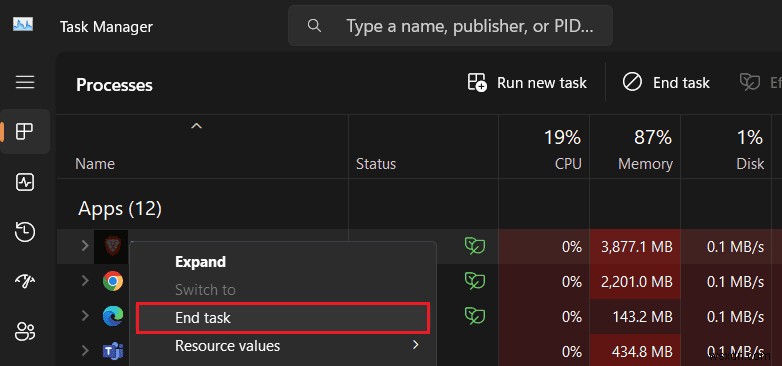Click the 3,877.1 MB memory cell
Screen dimensions: 782x366
click(x=635, y=246)
